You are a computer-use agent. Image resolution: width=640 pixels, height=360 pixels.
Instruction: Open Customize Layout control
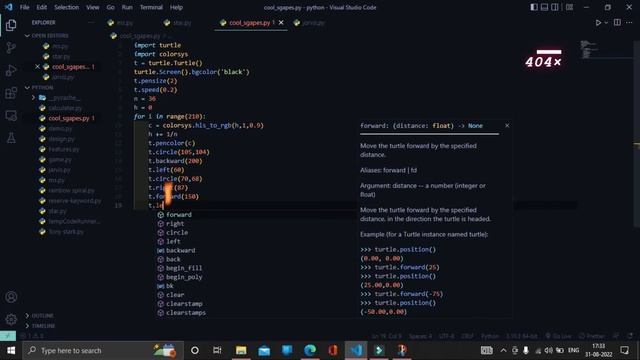[569, 7]
